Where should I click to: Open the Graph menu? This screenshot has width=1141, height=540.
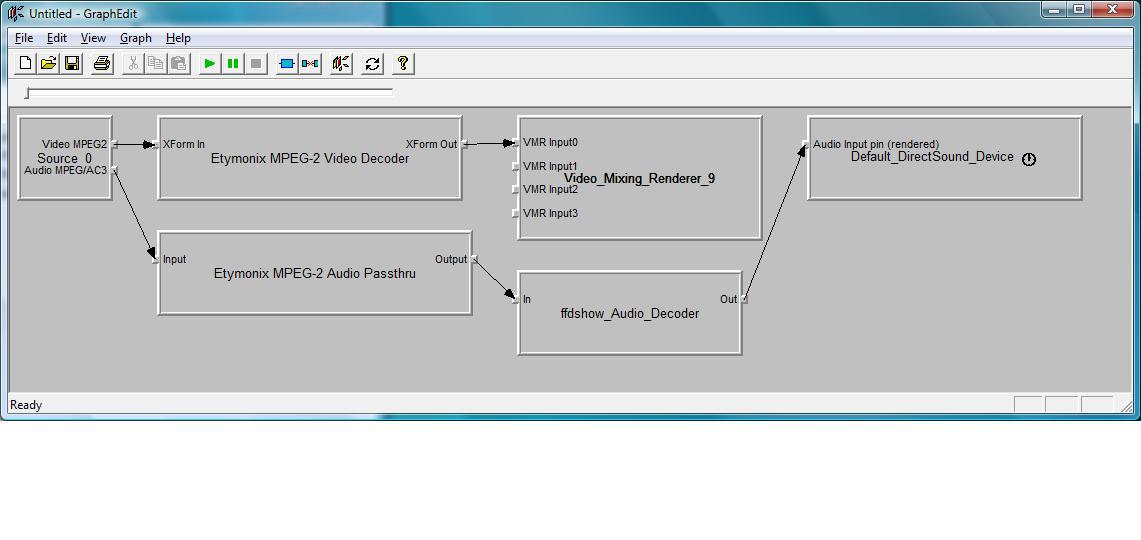[x=136, y=38]
